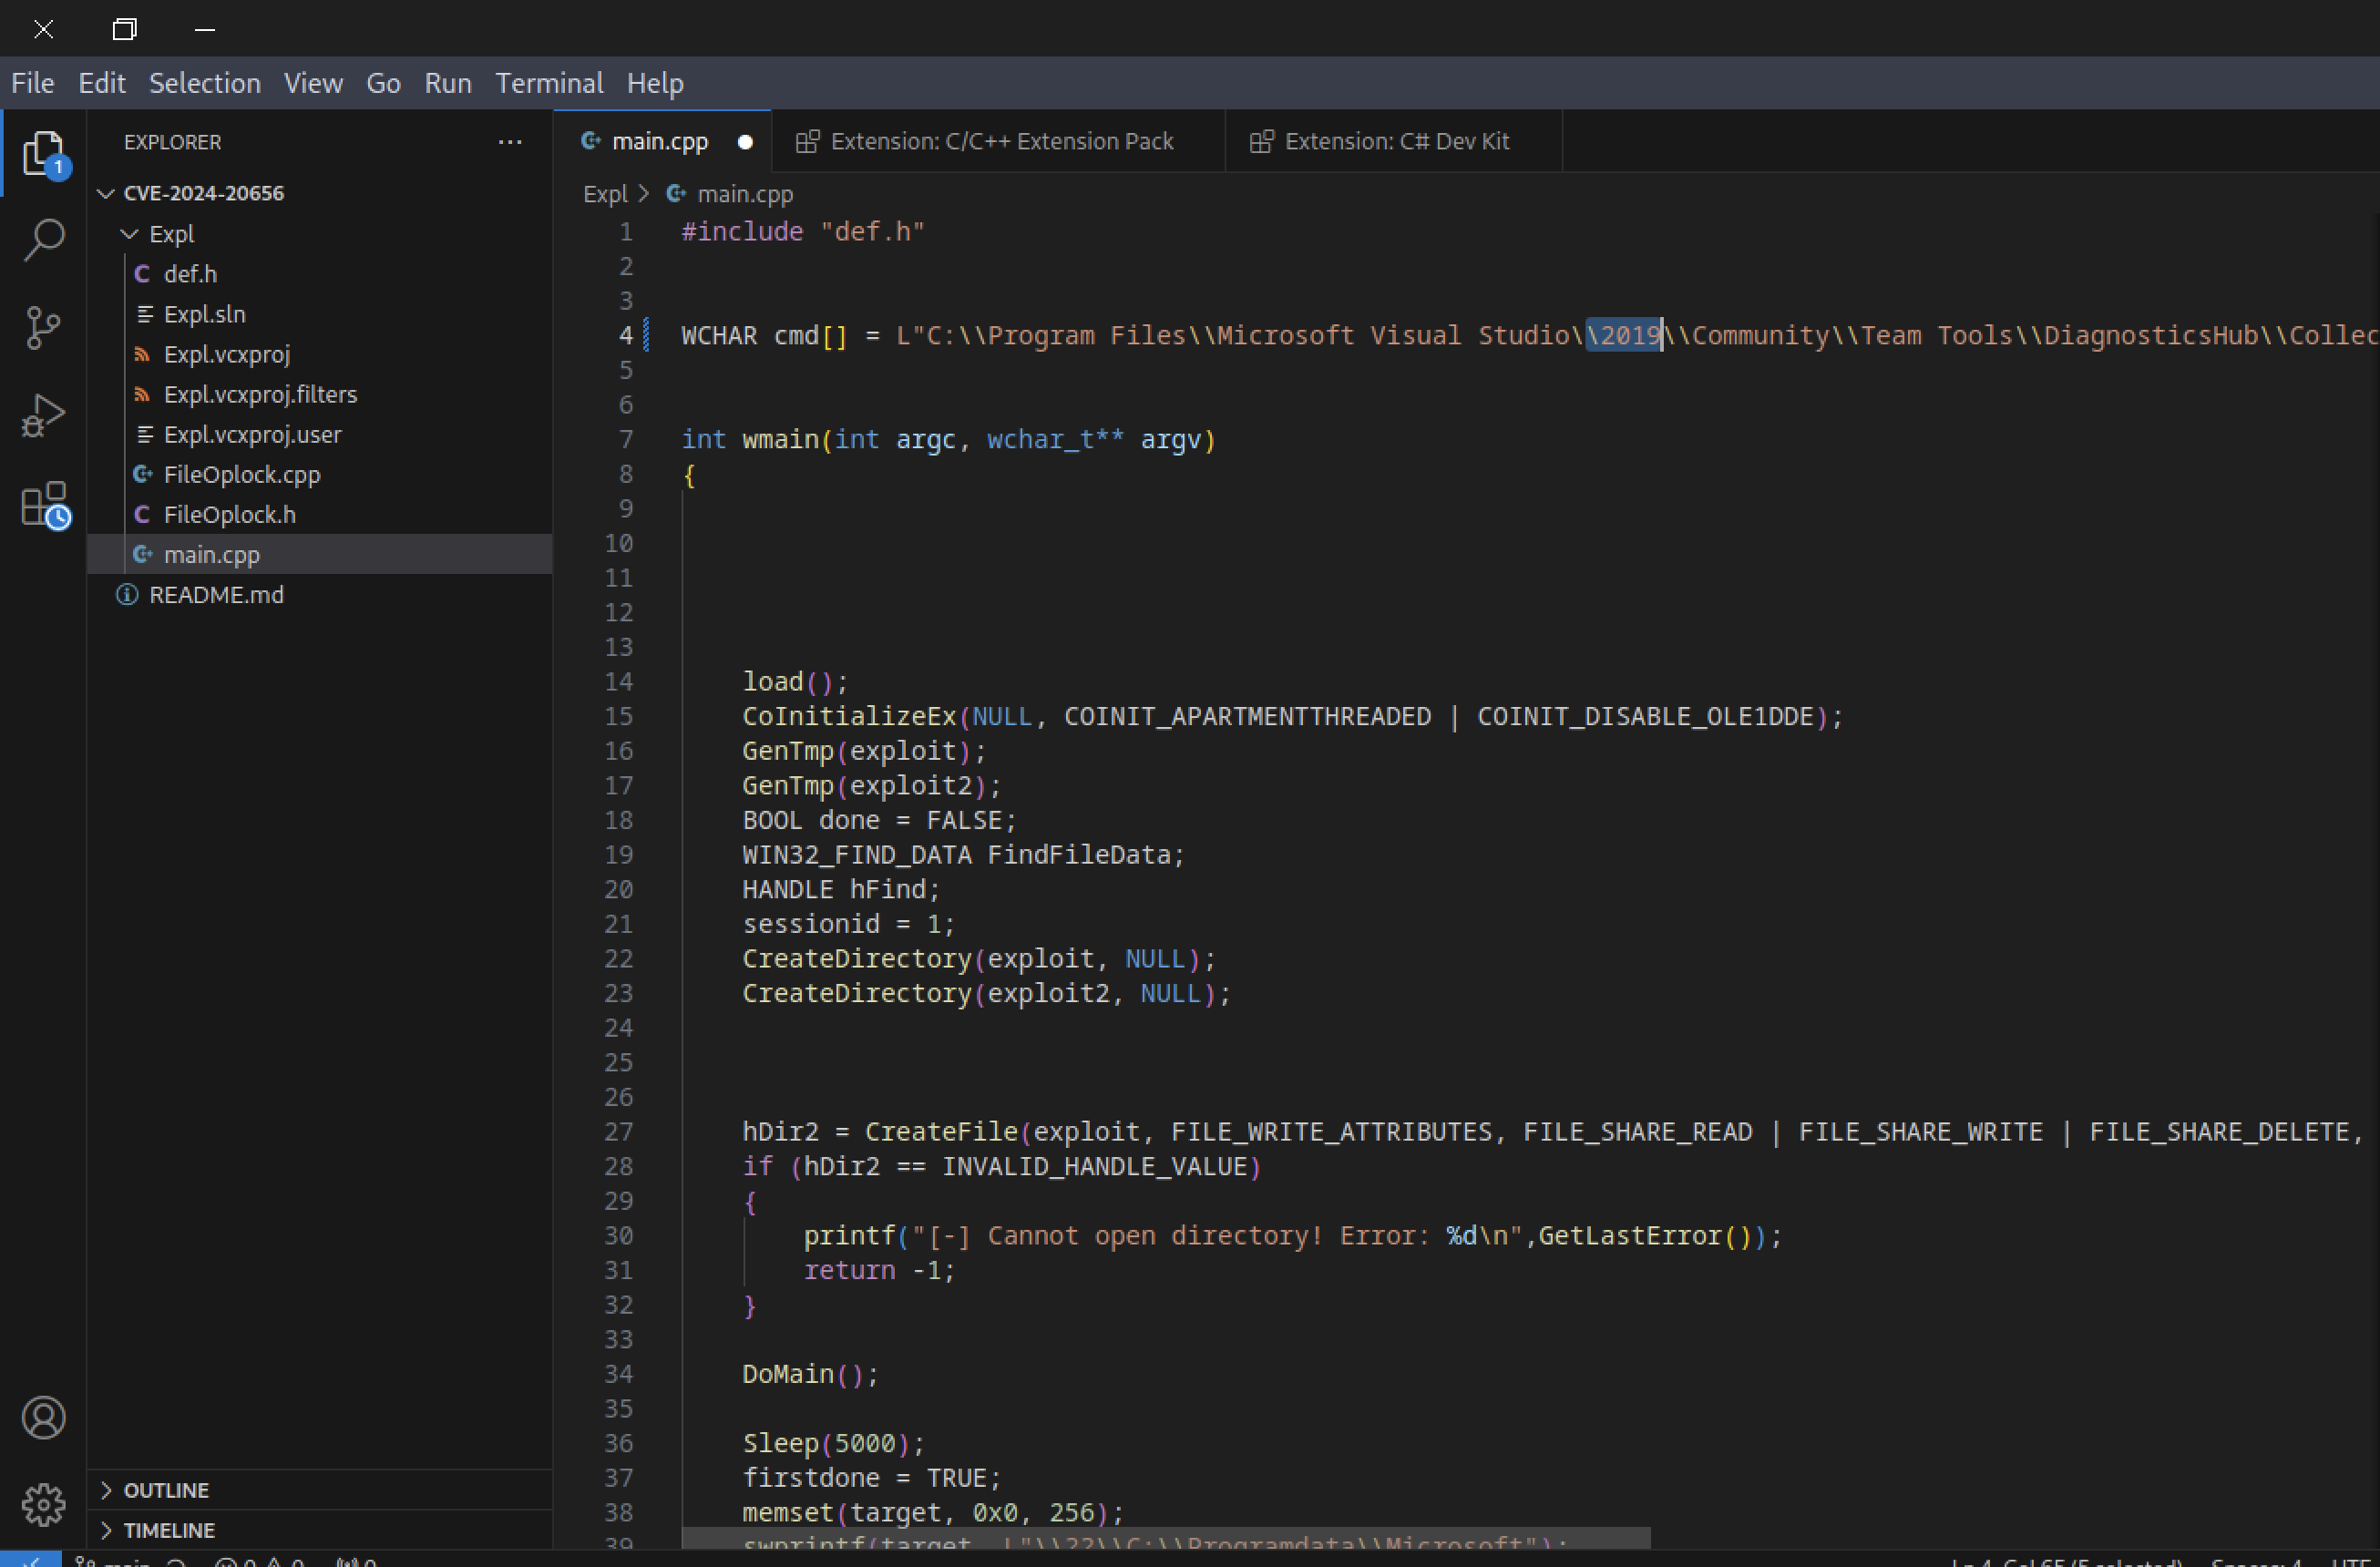Open the Extensions view icon

(x=43, y=504)
